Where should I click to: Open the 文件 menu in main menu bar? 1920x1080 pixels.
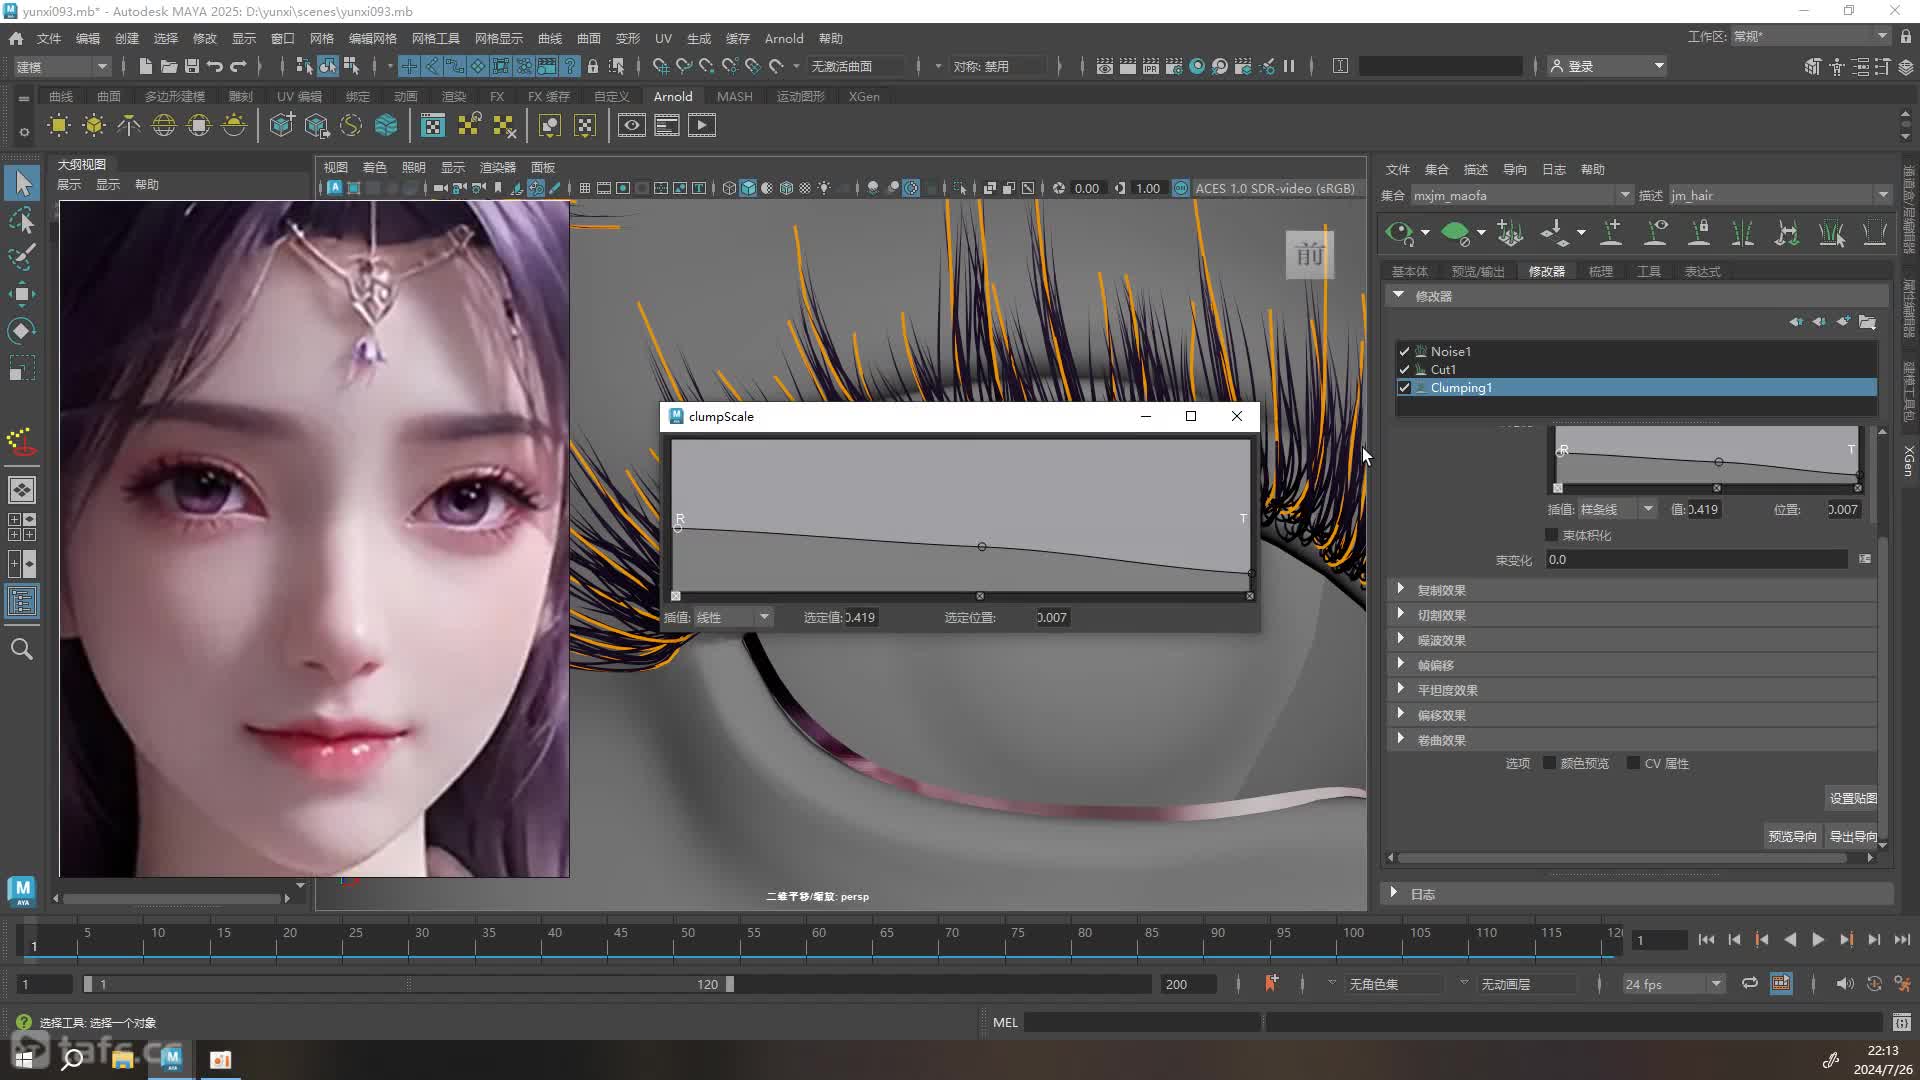(49, 38)
